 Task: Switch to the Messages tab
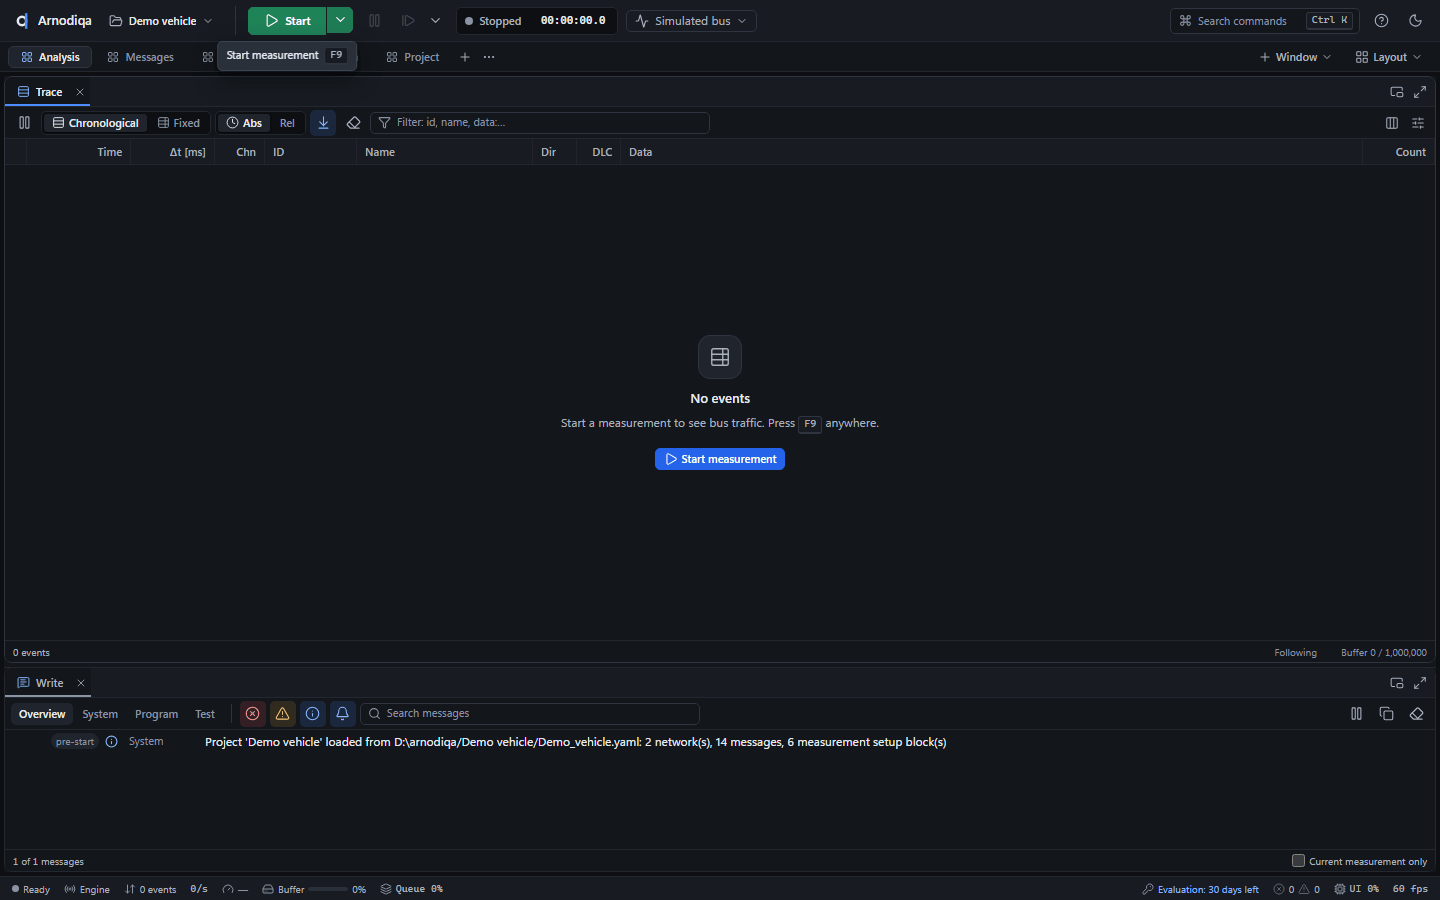140,57
